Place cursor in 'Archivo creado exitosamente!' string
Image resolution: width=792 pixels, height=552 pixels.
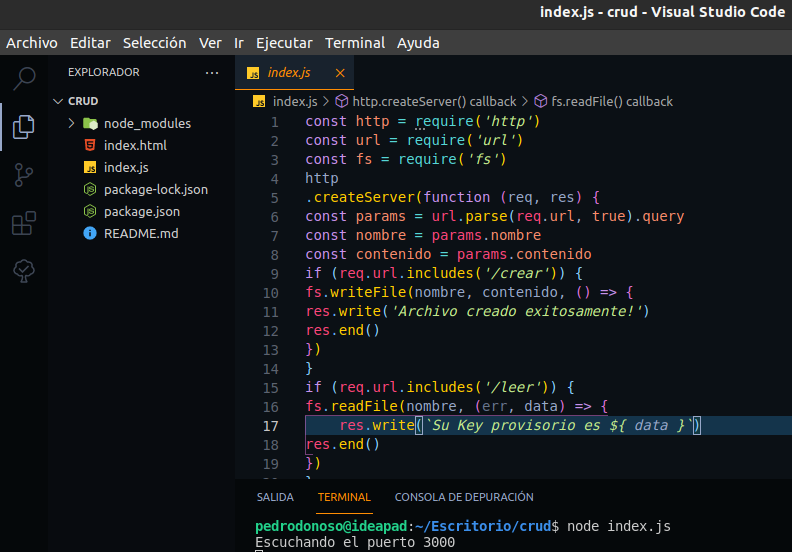pyautogui.click(x=515, y=311)
